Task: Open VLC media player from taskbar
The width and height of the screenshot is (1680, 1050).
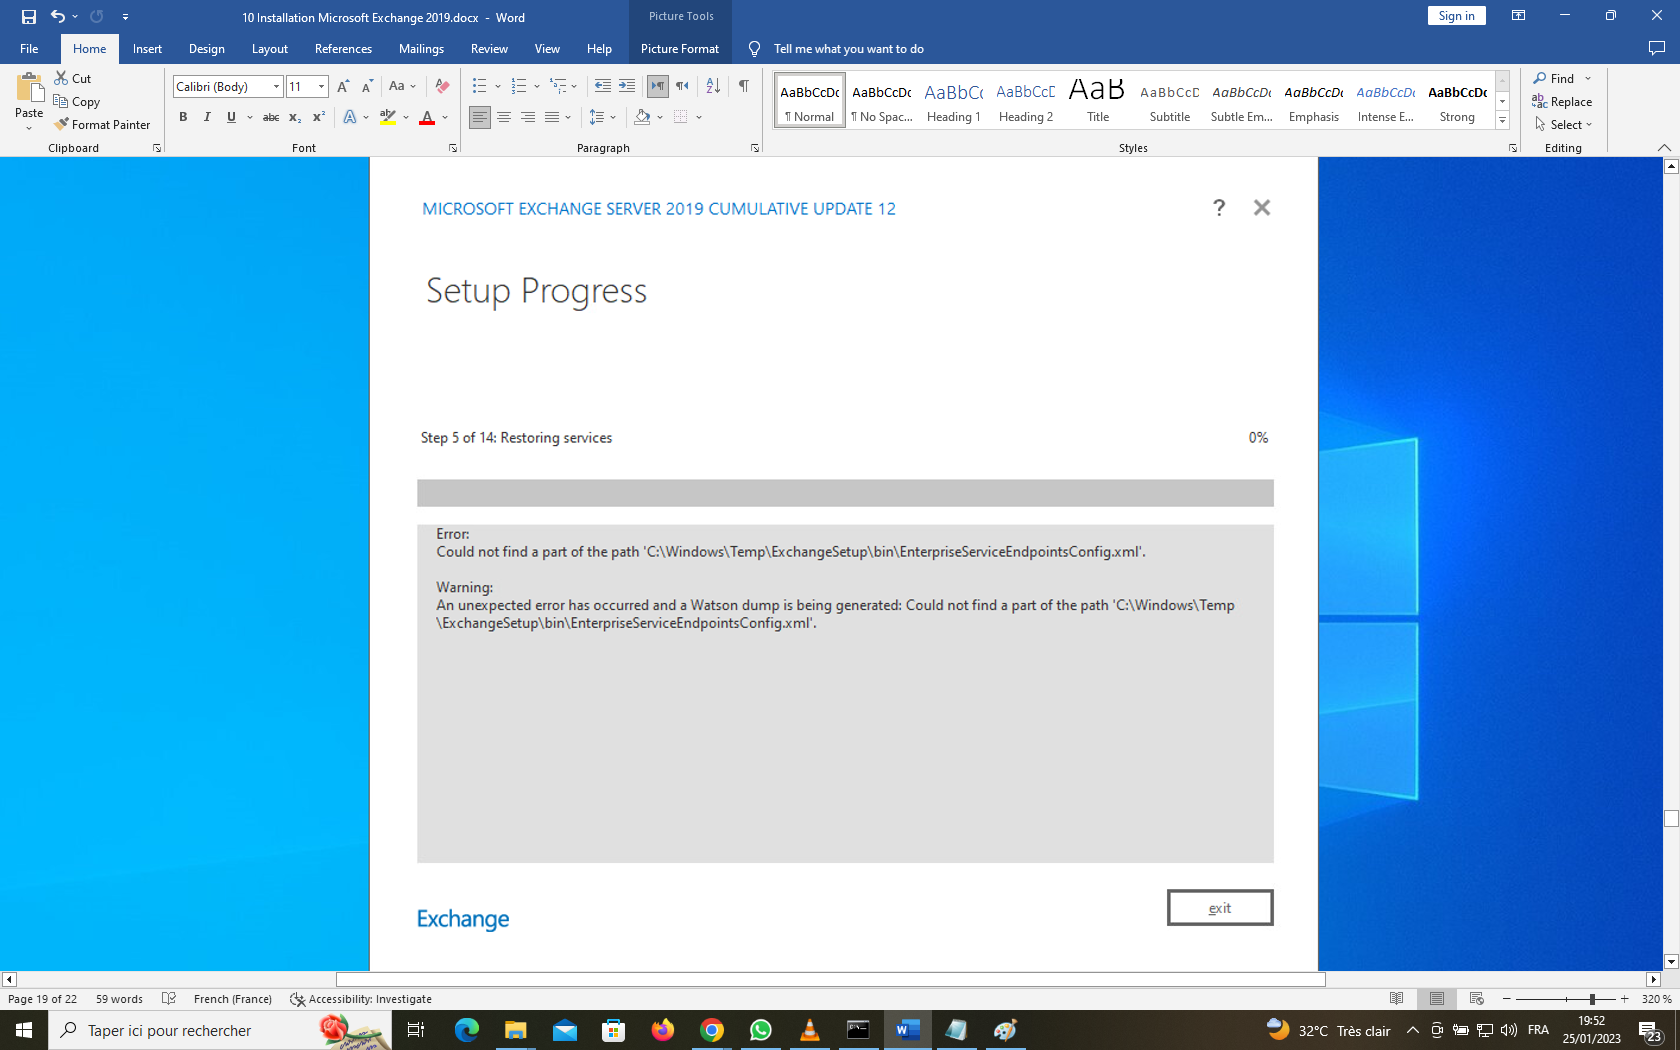Action: [x=809, y=1030]
